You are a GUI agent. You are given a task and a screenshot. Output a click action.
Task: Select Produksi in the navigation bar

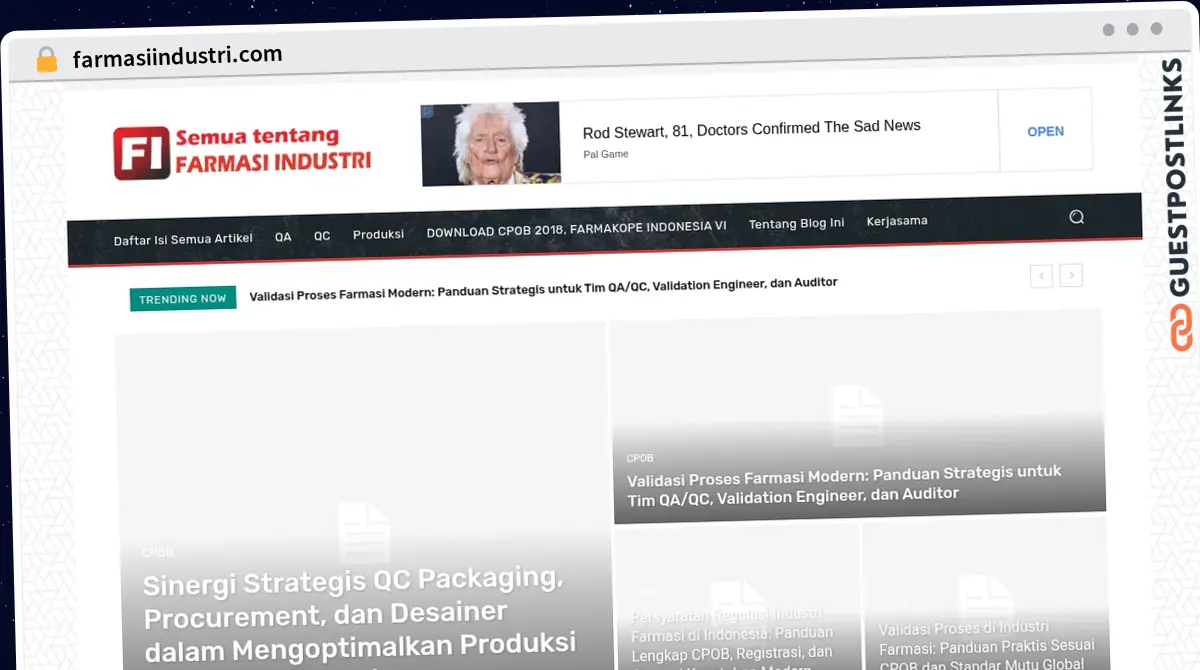[x=378, y=234]
